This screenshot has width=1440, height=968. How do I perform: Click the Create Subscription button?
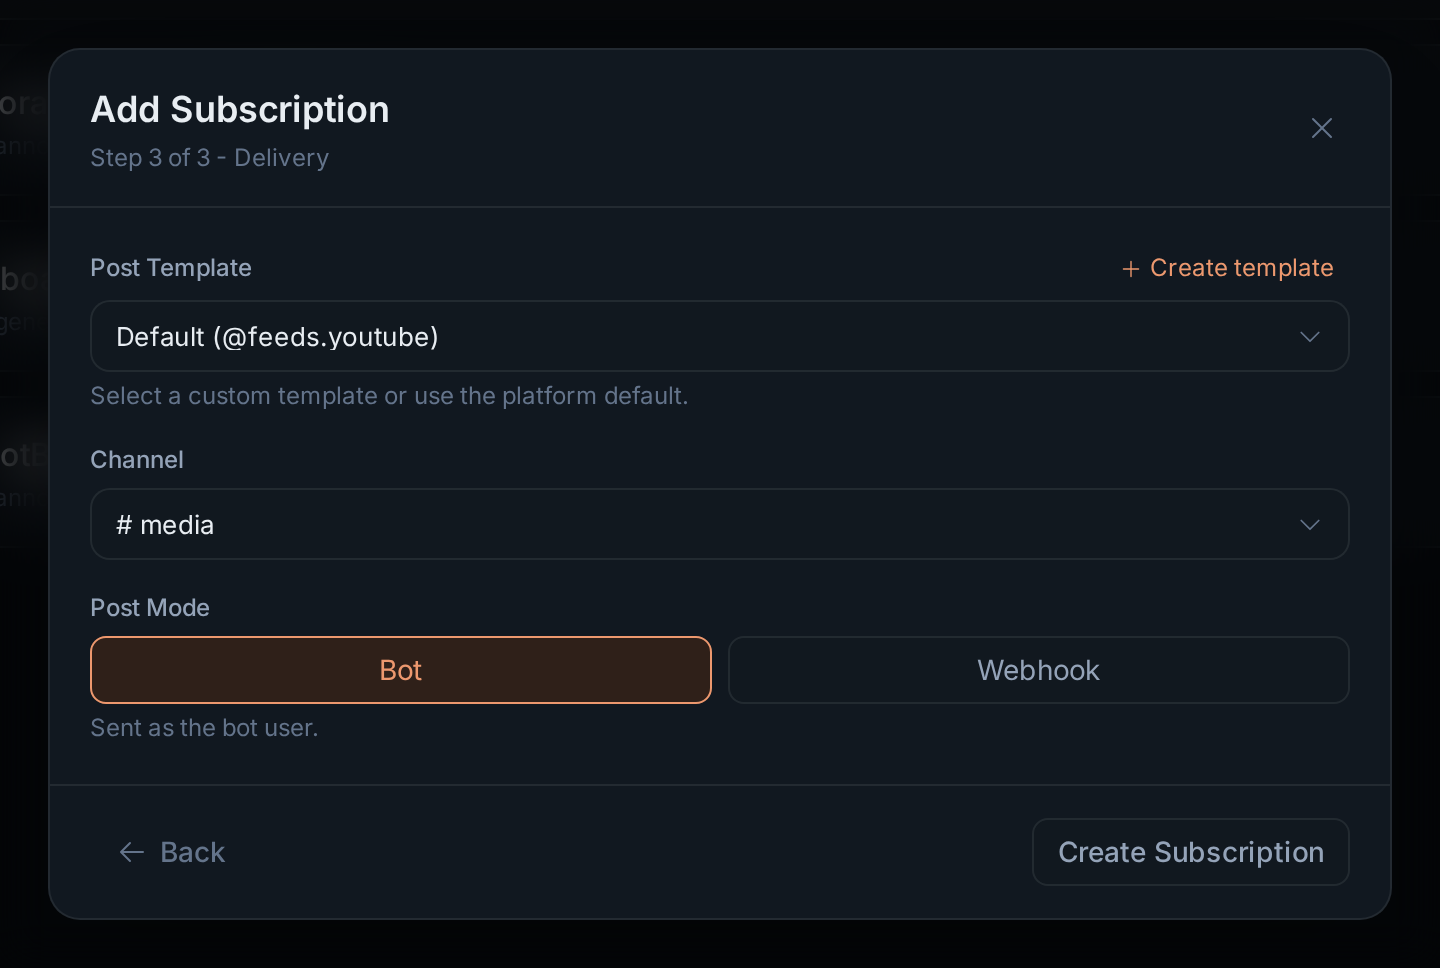pyautogui.click(x=1191, y=852)
